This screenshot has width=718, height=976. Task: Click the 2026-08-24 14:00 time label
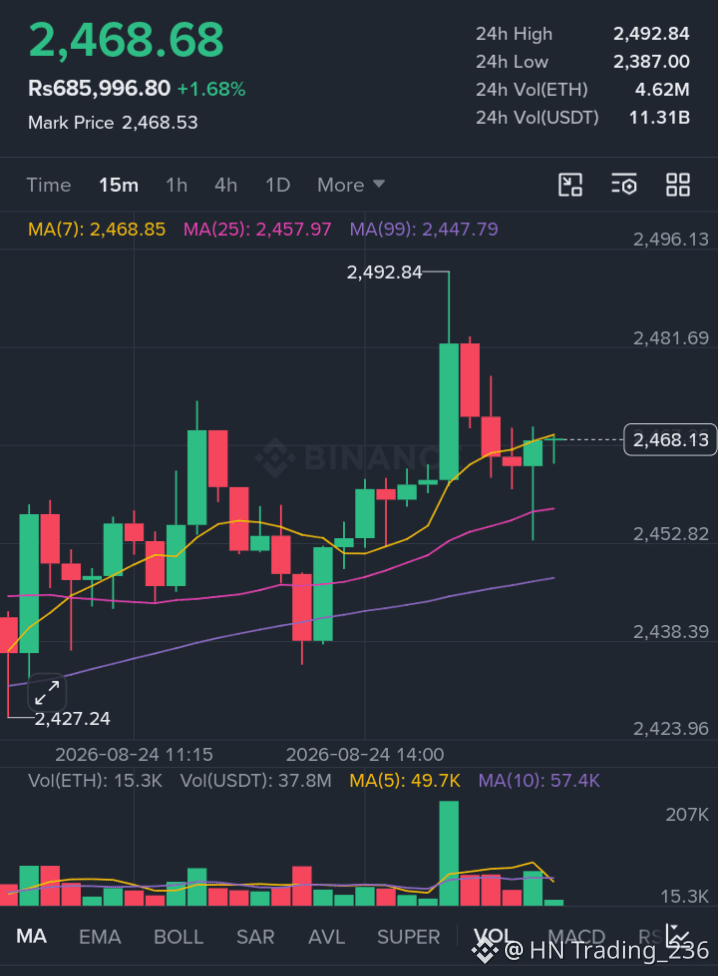click(365, 755)
